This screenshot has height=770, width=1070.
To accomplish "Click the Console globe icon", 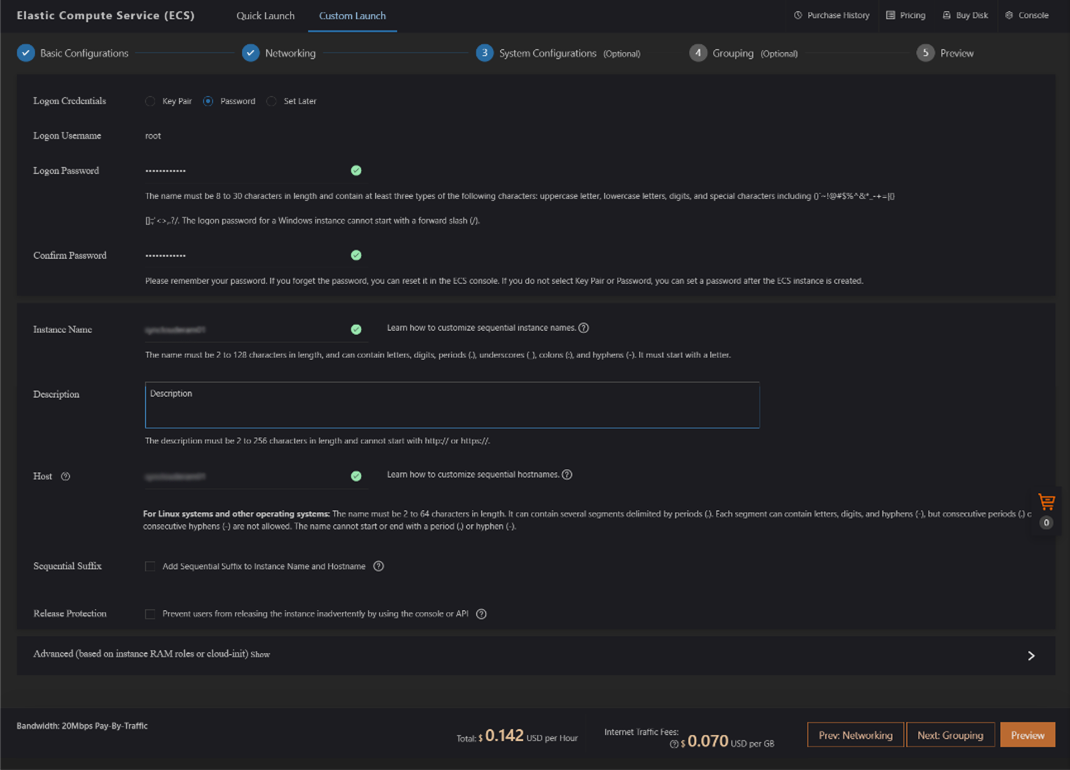I will (1009, 15).
